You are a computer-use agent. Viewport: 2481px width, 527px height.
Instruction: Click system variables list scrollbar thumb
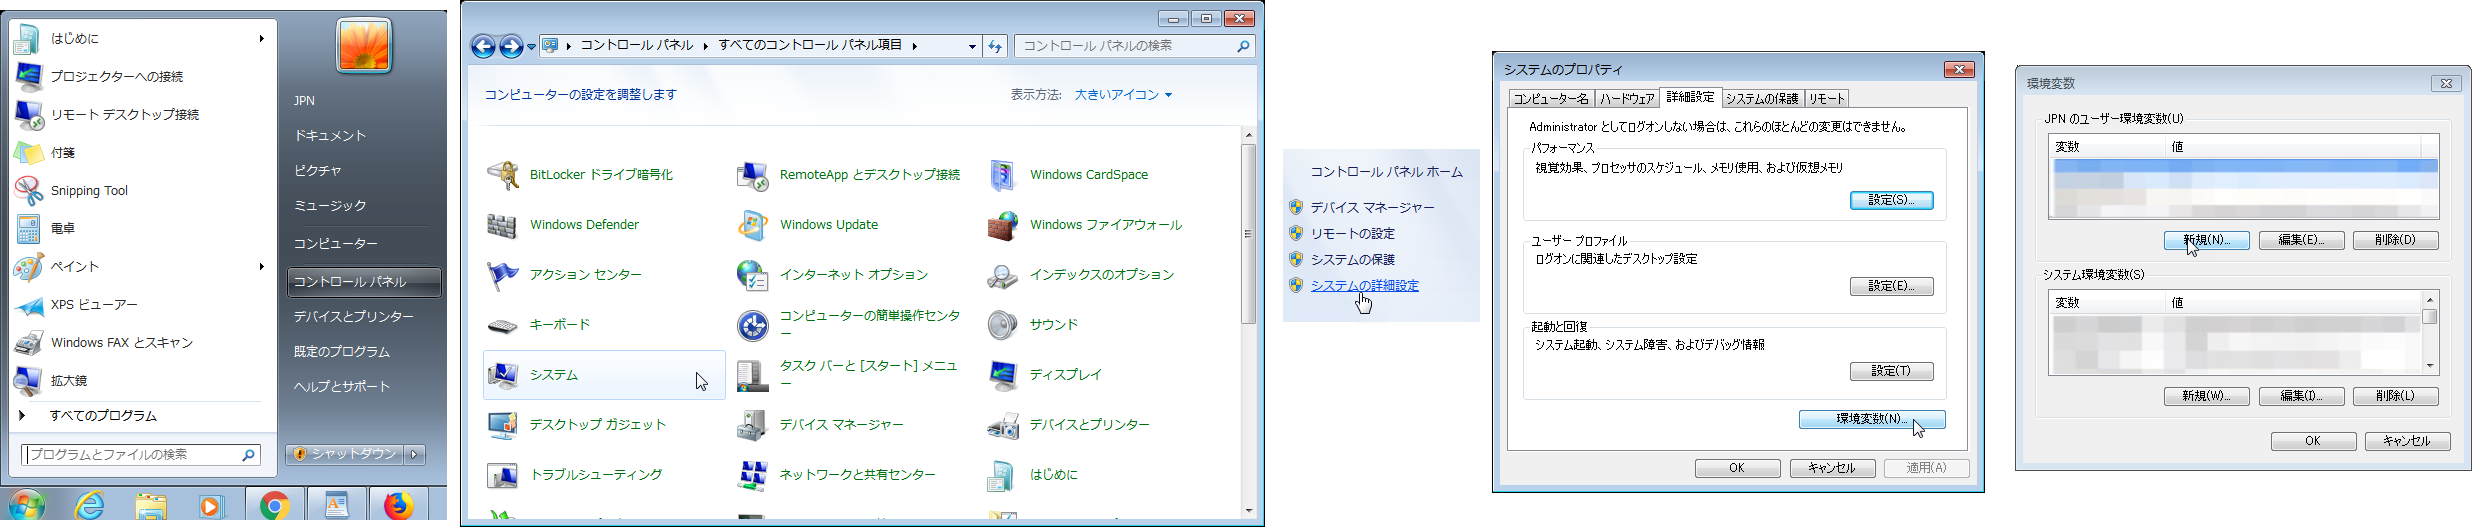2429,317
